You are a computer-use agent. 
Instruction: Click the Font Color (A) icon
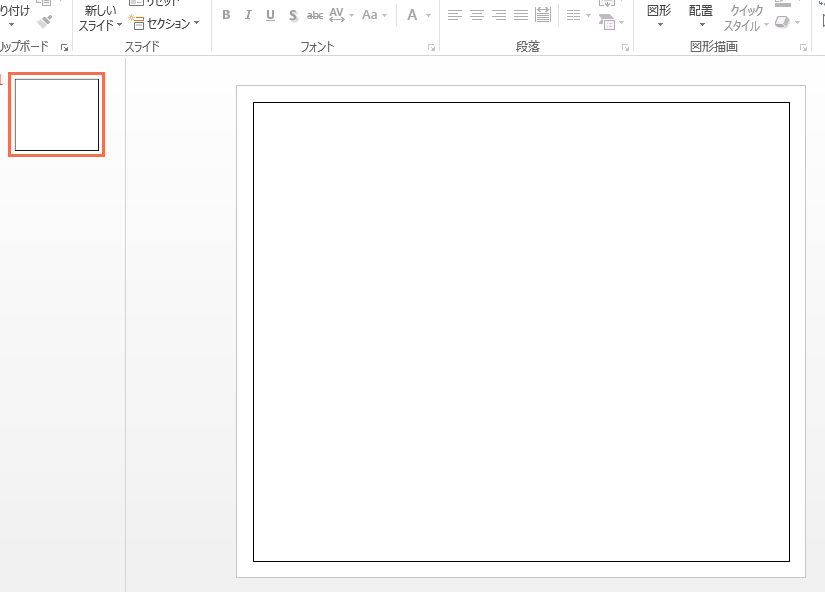(412, 15)
